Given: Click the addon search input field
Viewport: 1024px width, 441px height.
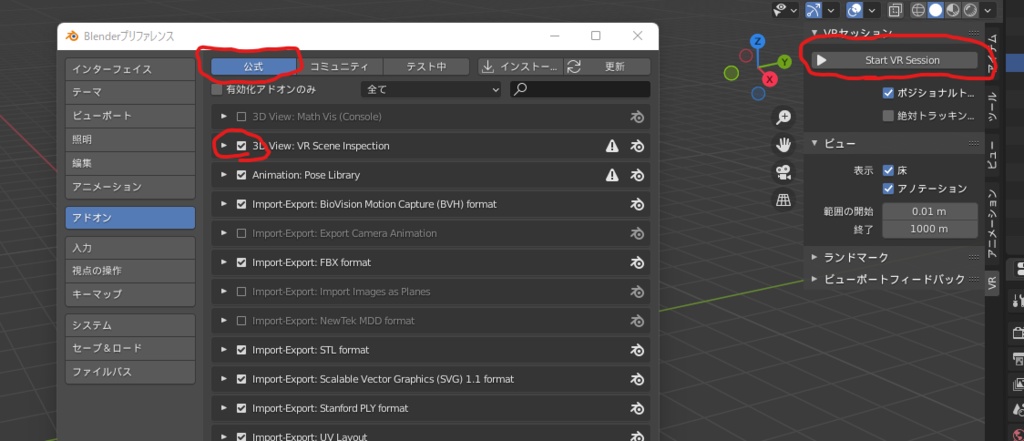Looking at the screenshot, I should (x=580, y=90).
